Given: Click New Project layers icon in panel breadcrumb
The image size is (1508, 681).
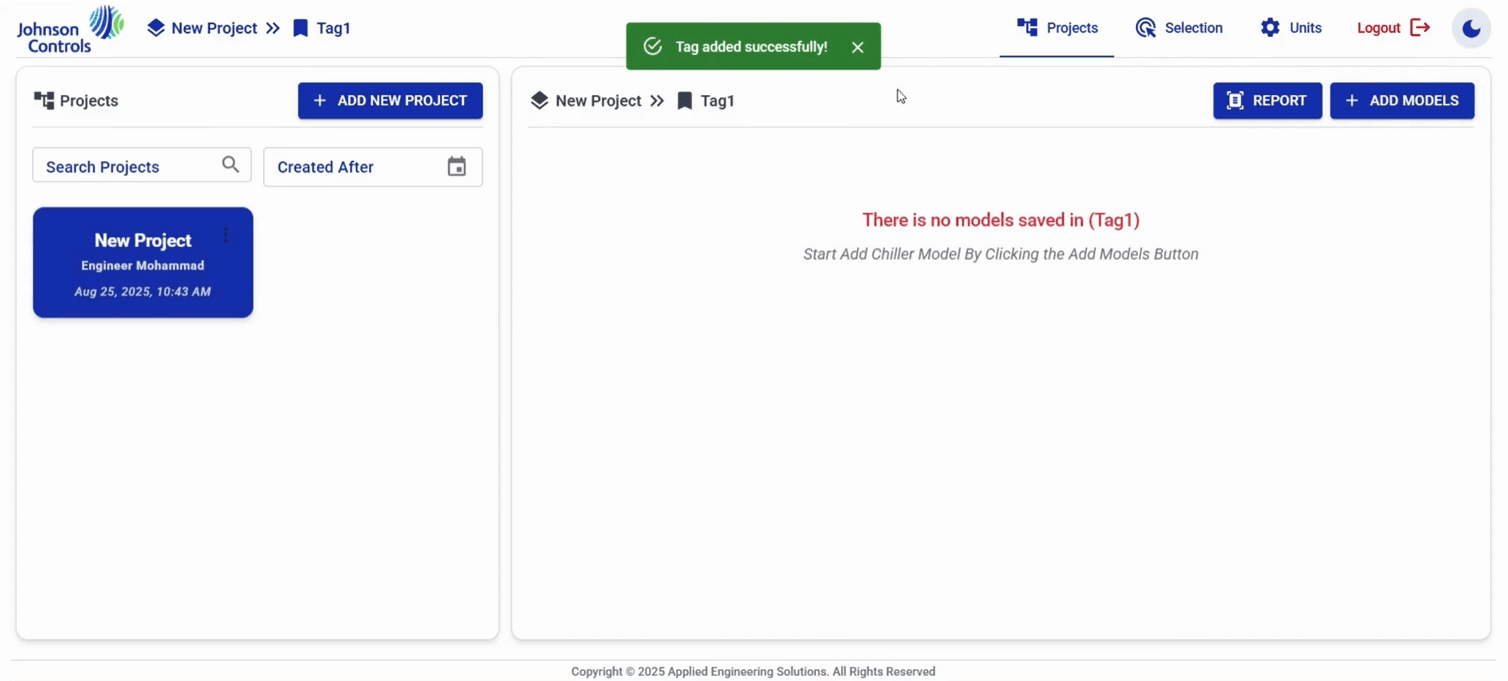Looking at the screenshot, I should coord(540,101).
